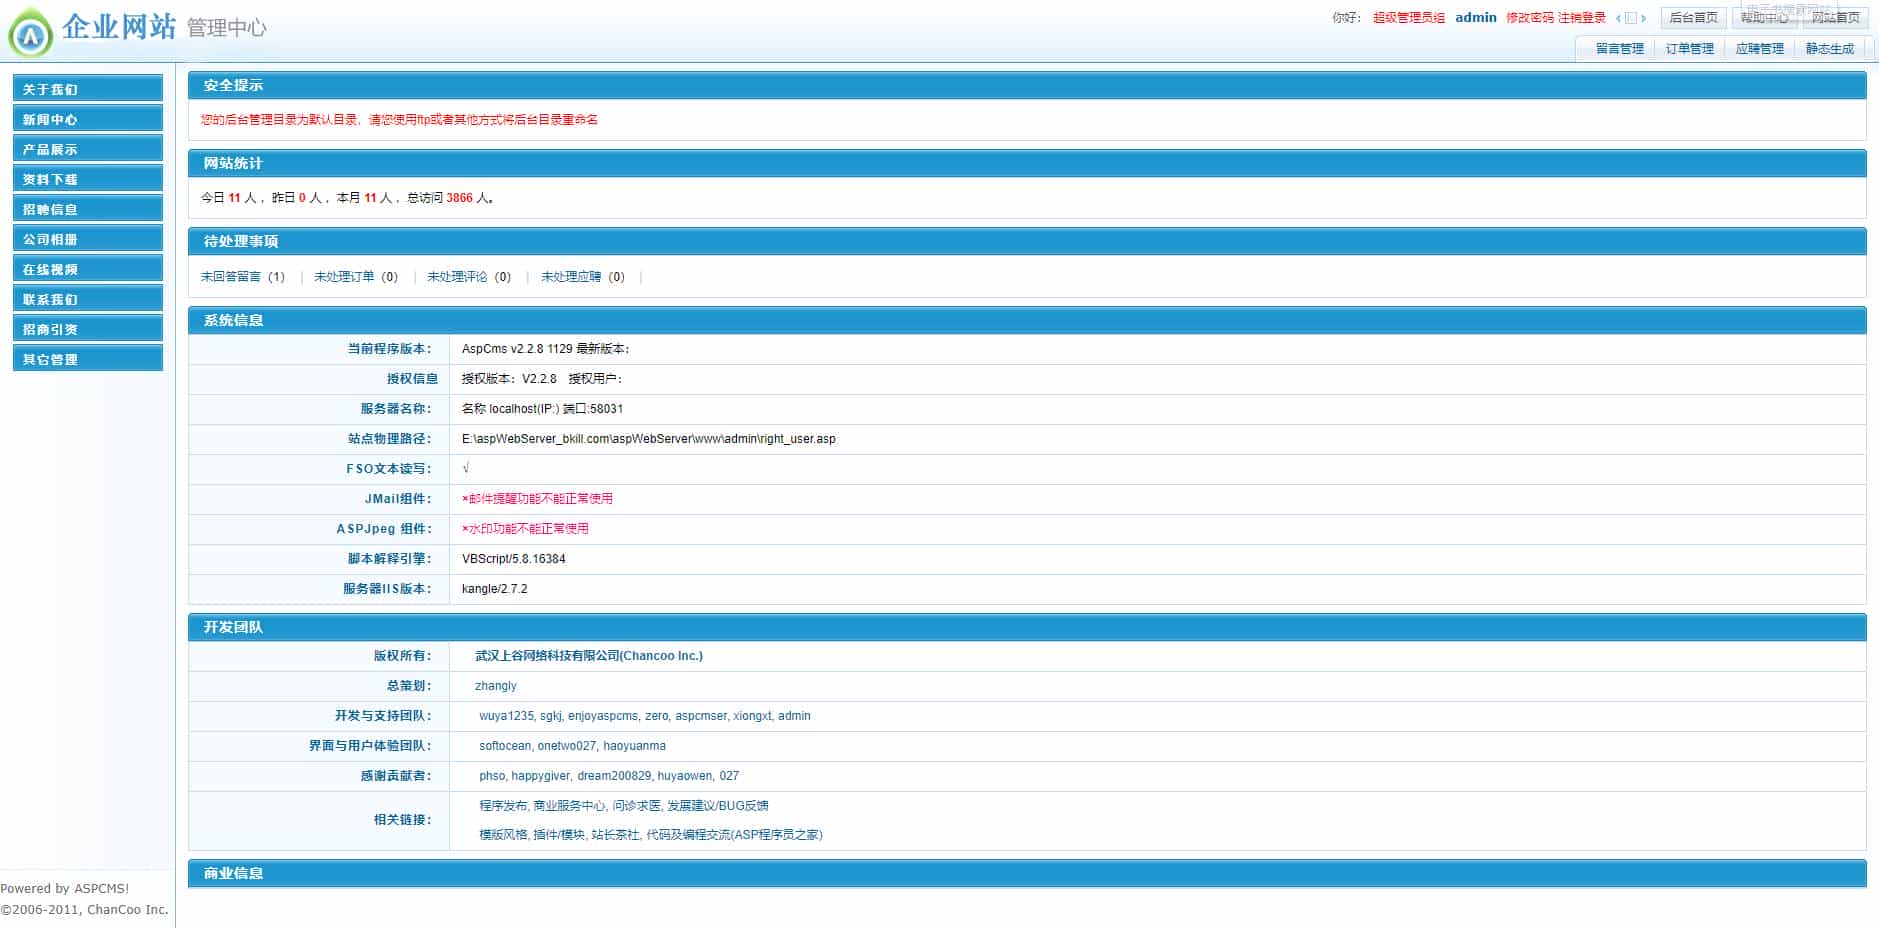This screenshot has width=1879, height=928.
Task: Click team member softocean
Action: [x=505, y=746]
